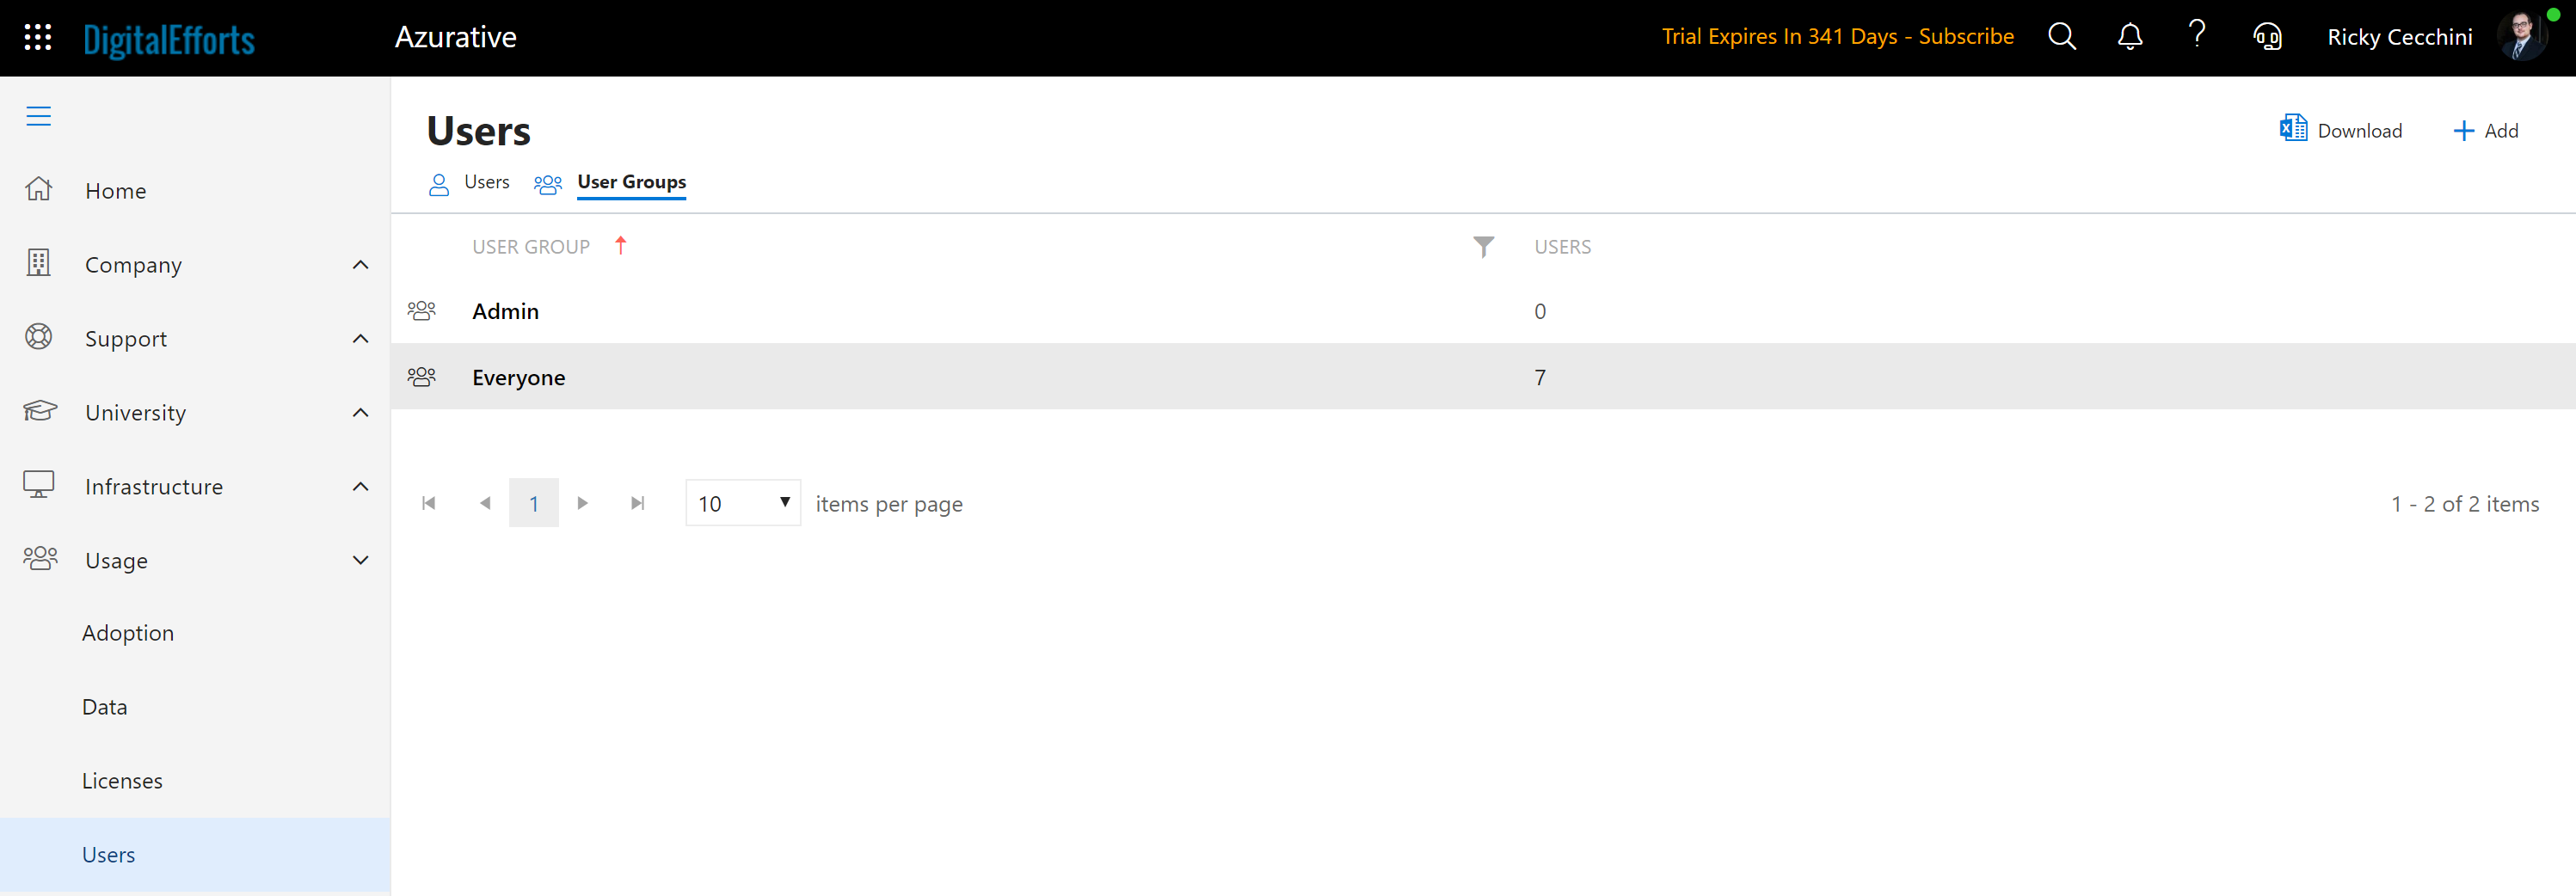Click the single-user icon beside Users tab
The height and width of the screenshot is (896, 2576).
click(x=439, y=184)
